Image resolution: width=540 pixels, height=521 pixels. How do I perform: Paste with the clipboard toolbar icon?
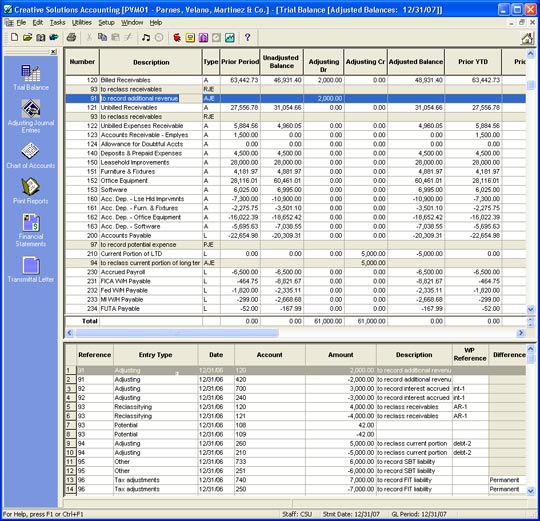click(115, 37)
